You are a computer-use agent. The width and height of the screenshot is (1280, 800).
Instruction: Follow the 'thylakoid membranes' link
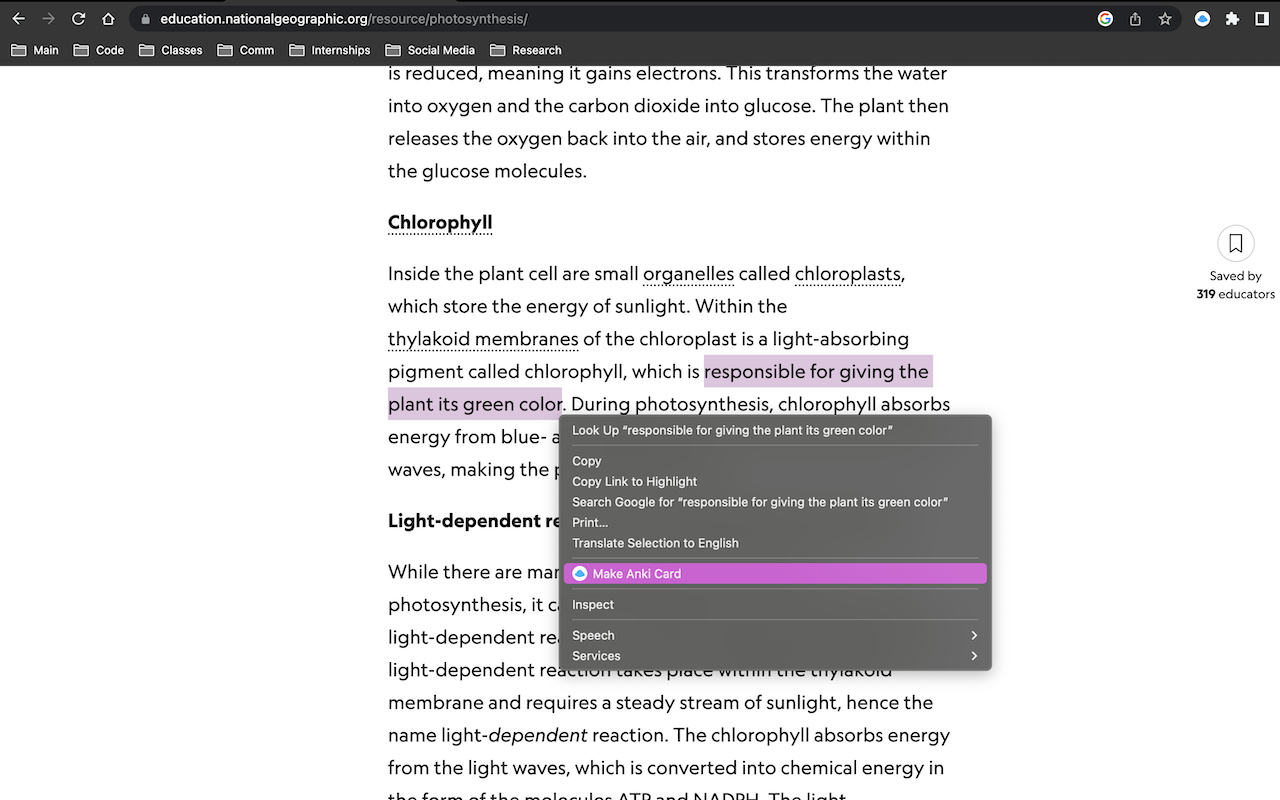(x=483, y=339)
